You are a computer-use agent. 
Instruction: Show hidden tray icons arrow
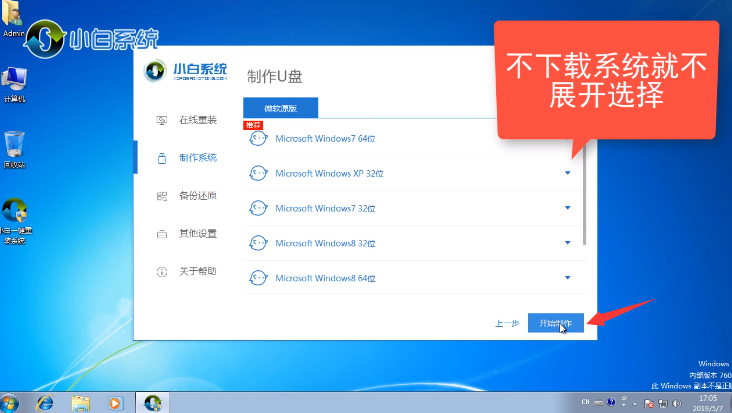pos(634,404)
